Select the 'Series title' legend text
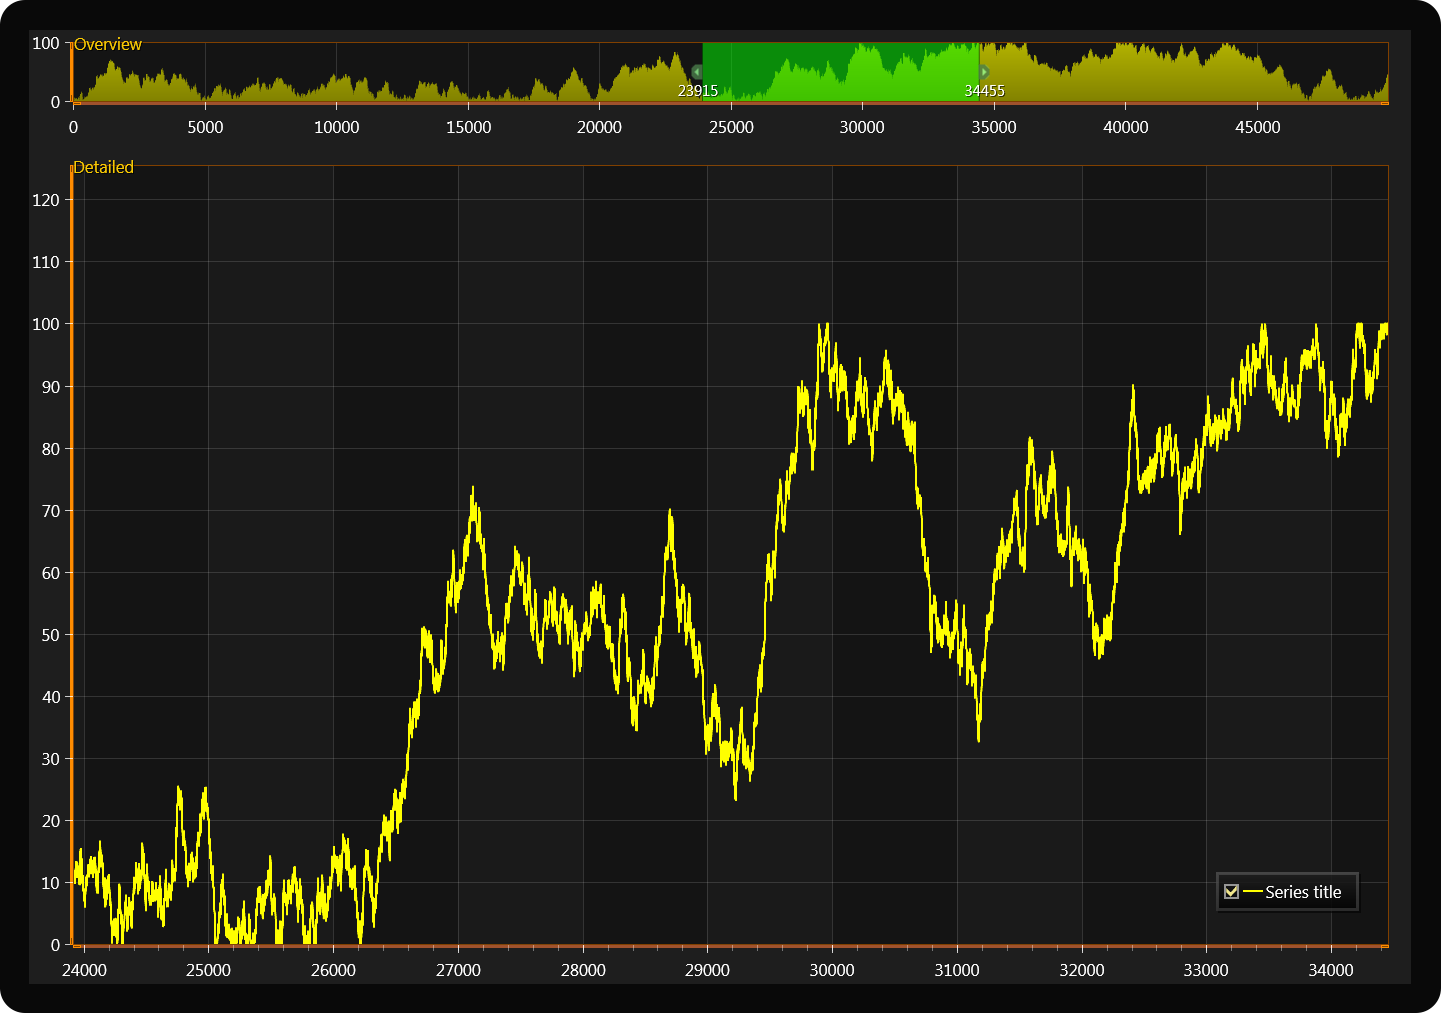The width and height of the screenshot is (1441, 1013). (1303, 892)
